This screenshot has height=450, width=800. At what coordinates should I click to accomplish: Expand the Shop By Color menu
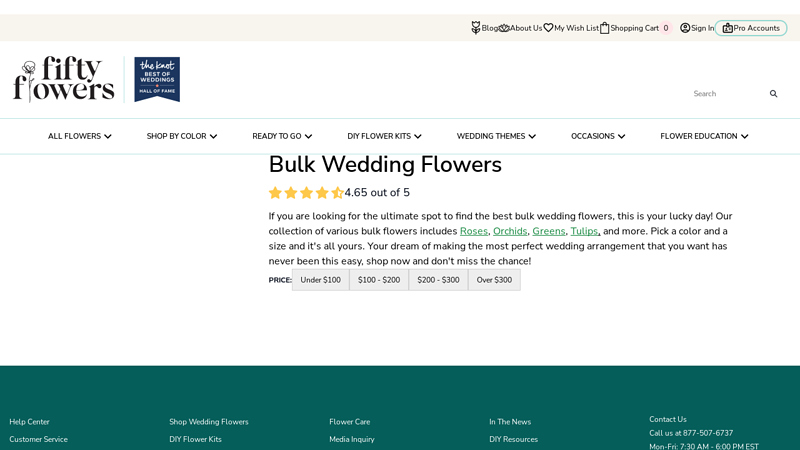point(182,136)
